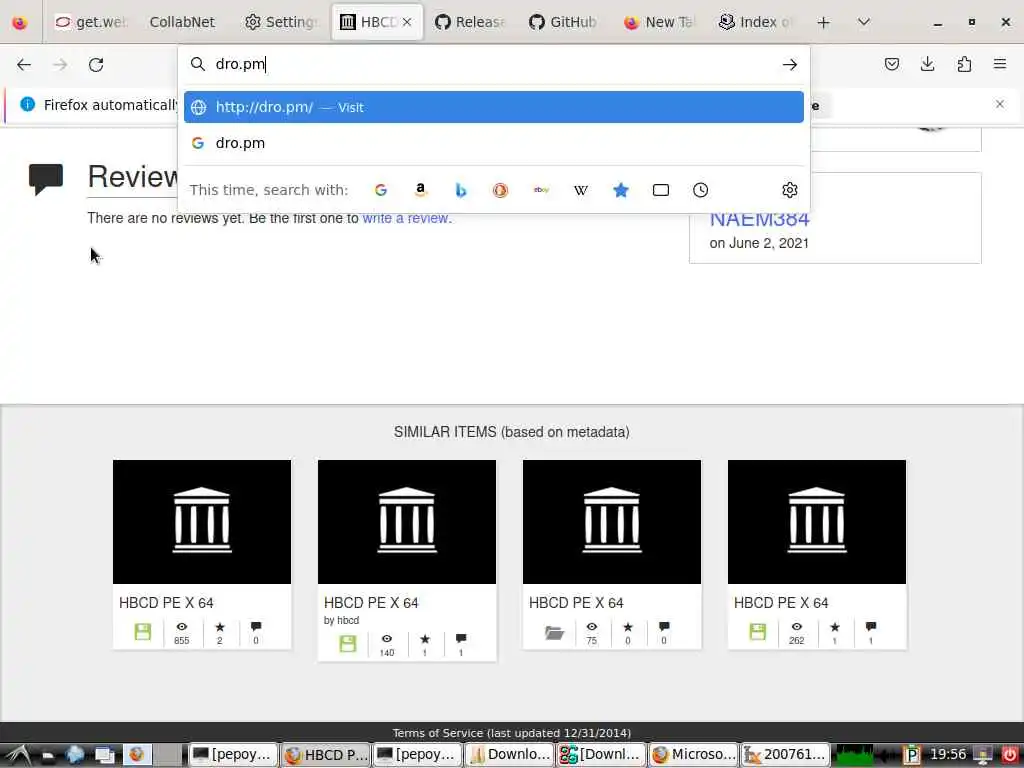Switch to the New Tab tab
This screenshot has height=768, width=1024.
(x=658, y=22)
